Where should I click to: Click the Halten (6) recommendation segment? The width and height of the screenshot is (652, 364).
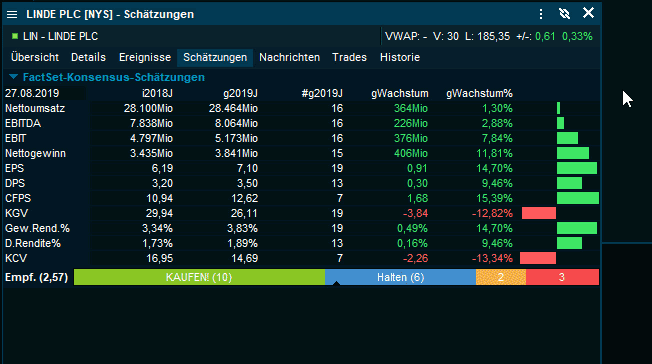pyautogui.click(x=400, y=277)
